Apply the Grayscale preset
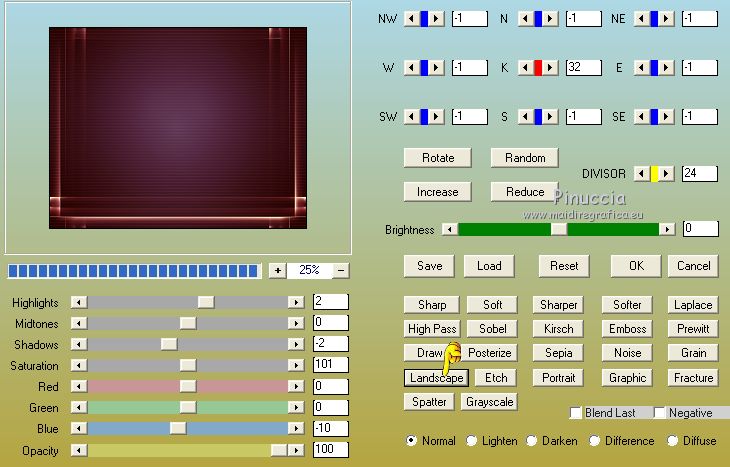The width and height of the screenshot is (730, 467). tap(489, 402)
